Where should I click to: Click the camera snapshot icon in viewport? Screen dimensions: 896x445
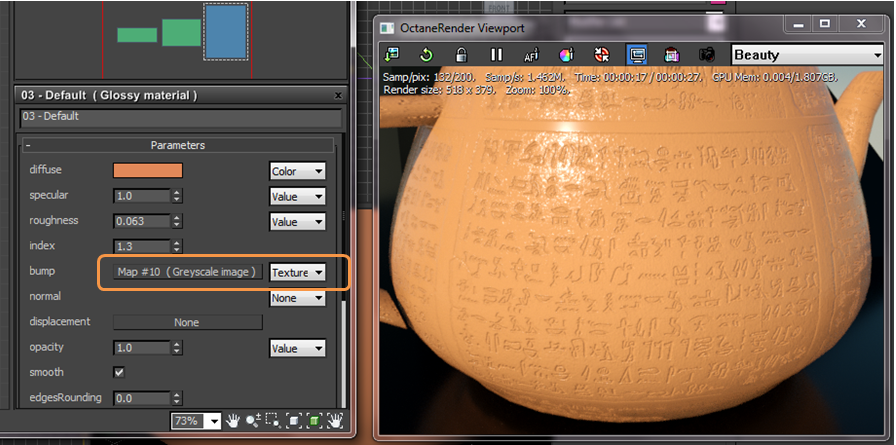tap(707, 55)
